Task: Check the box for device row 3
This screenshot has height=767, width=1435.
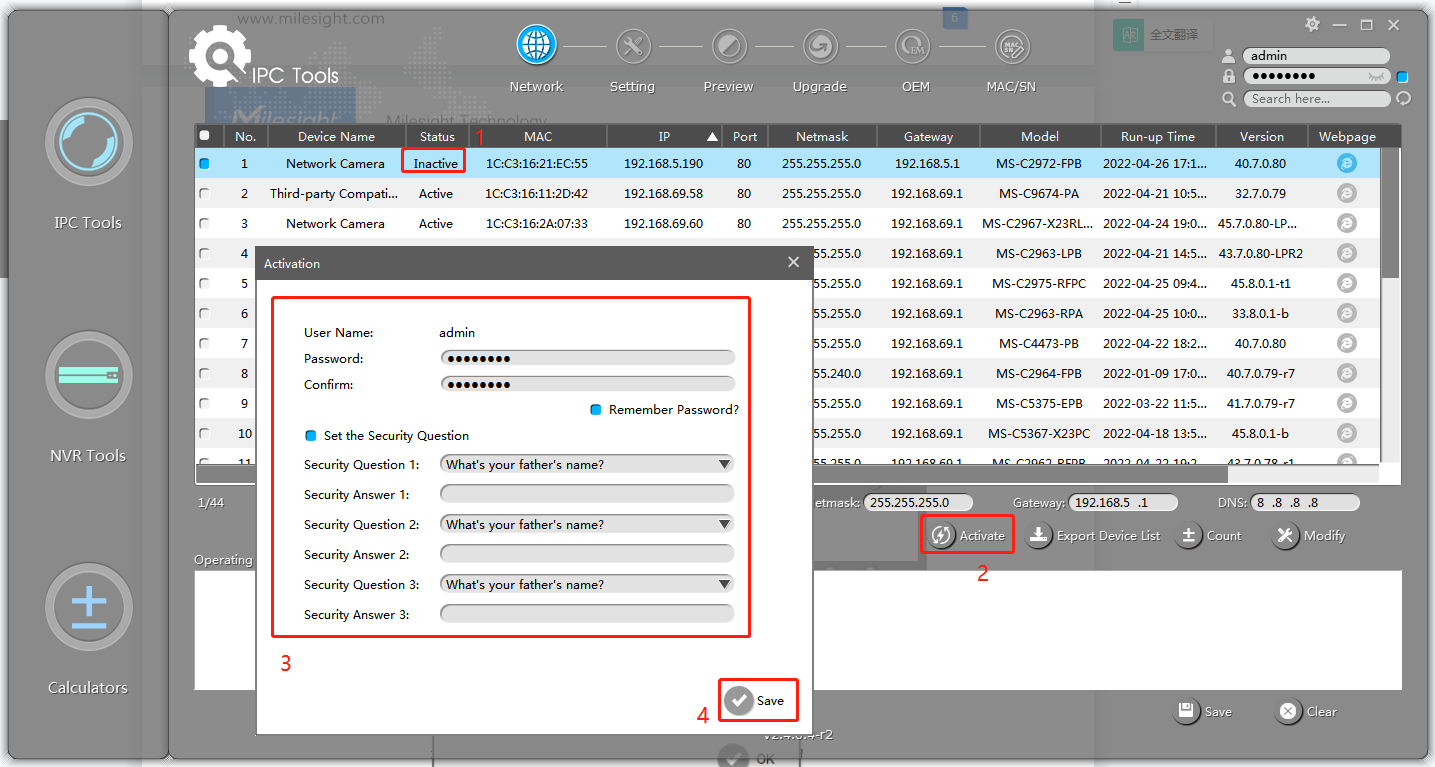Action: tap(205, 224)
